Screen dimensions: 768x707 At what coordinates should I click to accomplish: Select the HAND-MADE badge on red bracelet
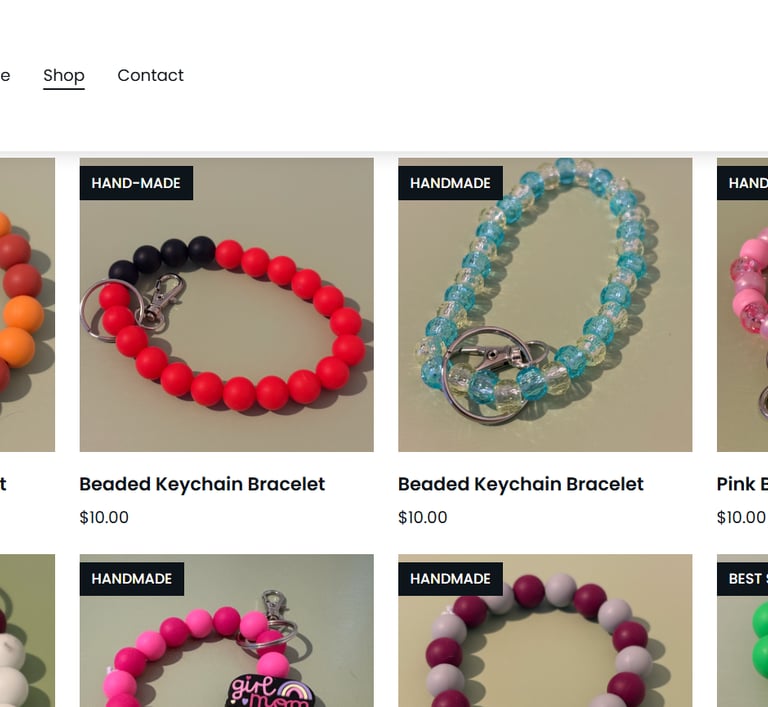136,183
